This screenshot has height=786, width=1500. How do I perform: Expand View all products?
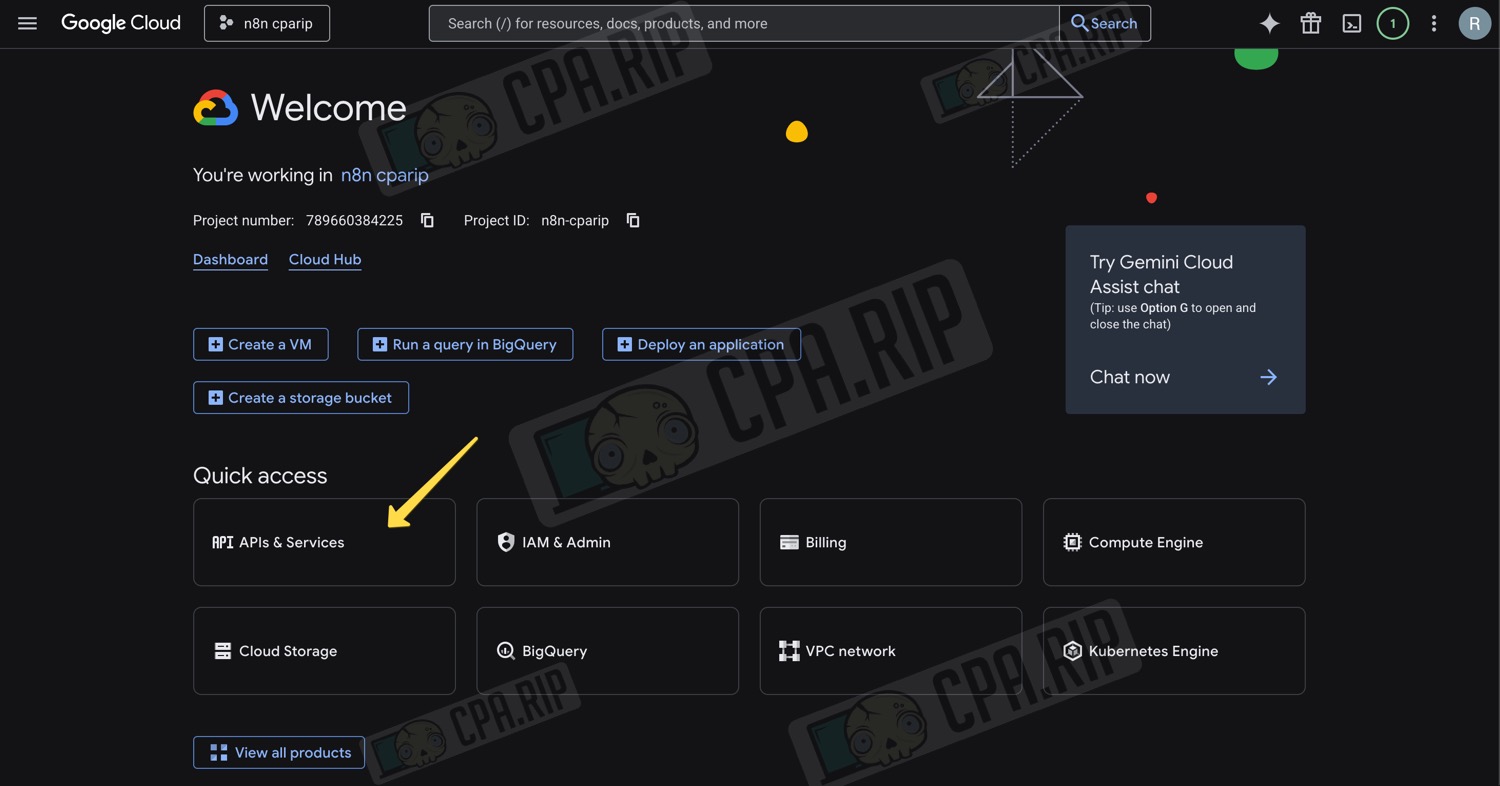[279, 752]
